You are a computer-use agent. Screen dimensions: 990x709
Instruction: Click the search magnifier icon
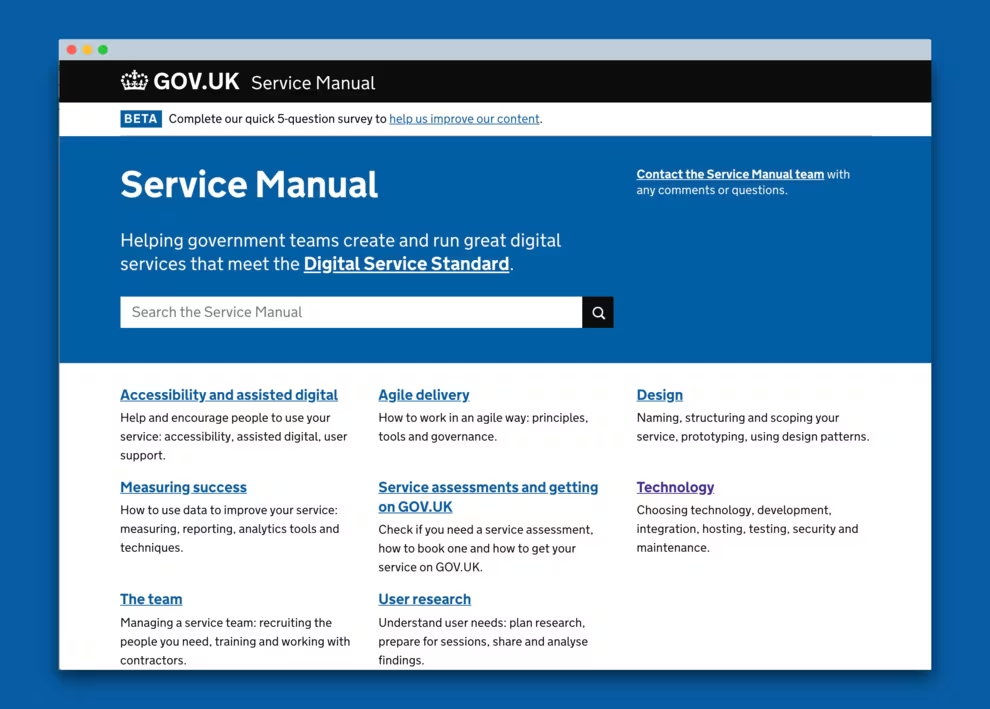tap(597, 312)
